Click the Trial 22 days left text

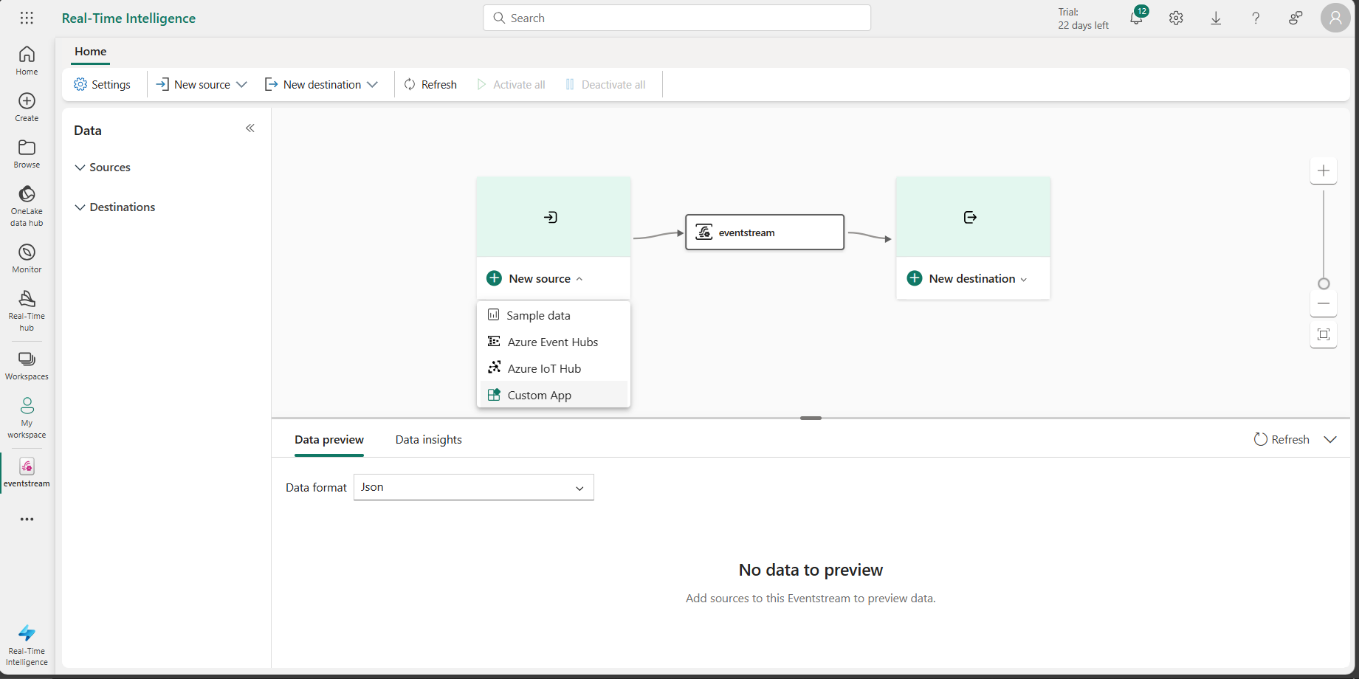click(1083, 18)
